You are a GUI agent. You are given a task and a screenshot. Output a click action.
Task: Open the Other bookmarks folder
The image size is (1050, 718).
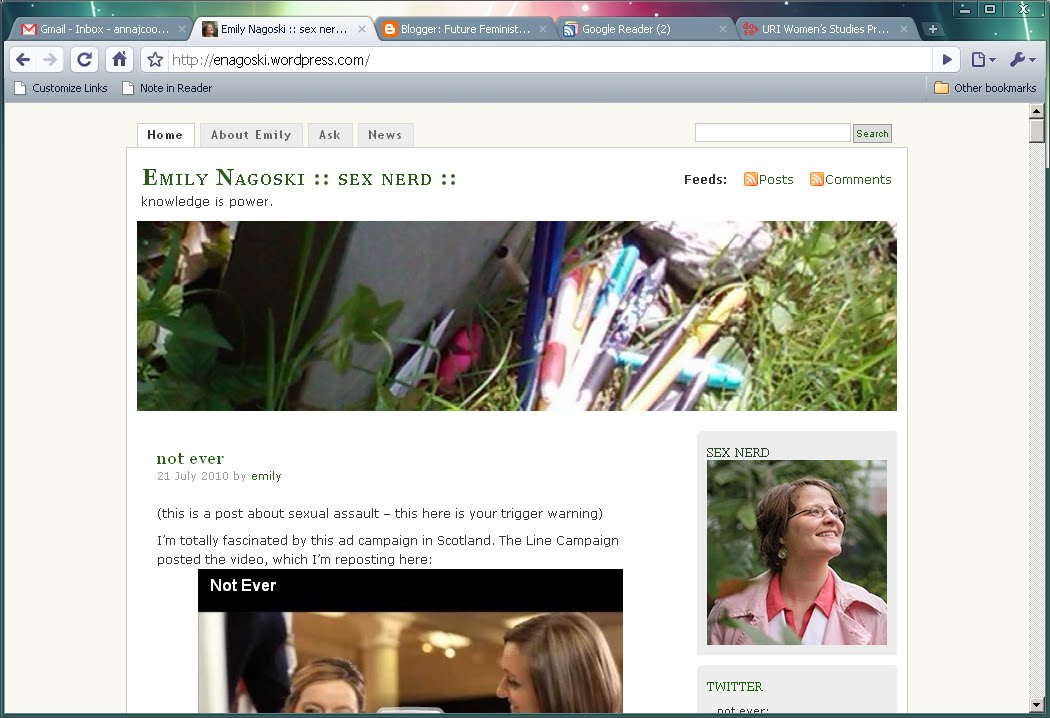pos(984,88)
